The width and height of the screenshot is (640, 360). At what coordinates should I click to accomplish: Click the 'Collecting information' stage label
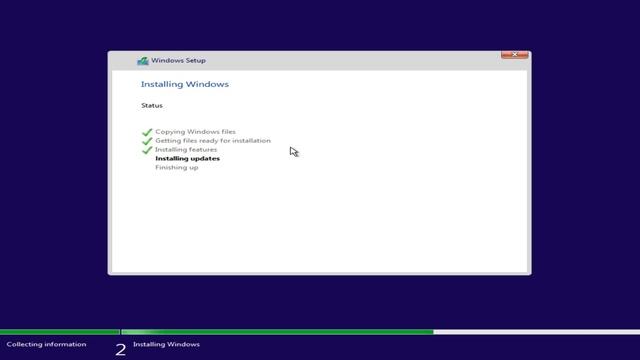tap(46, 344)
